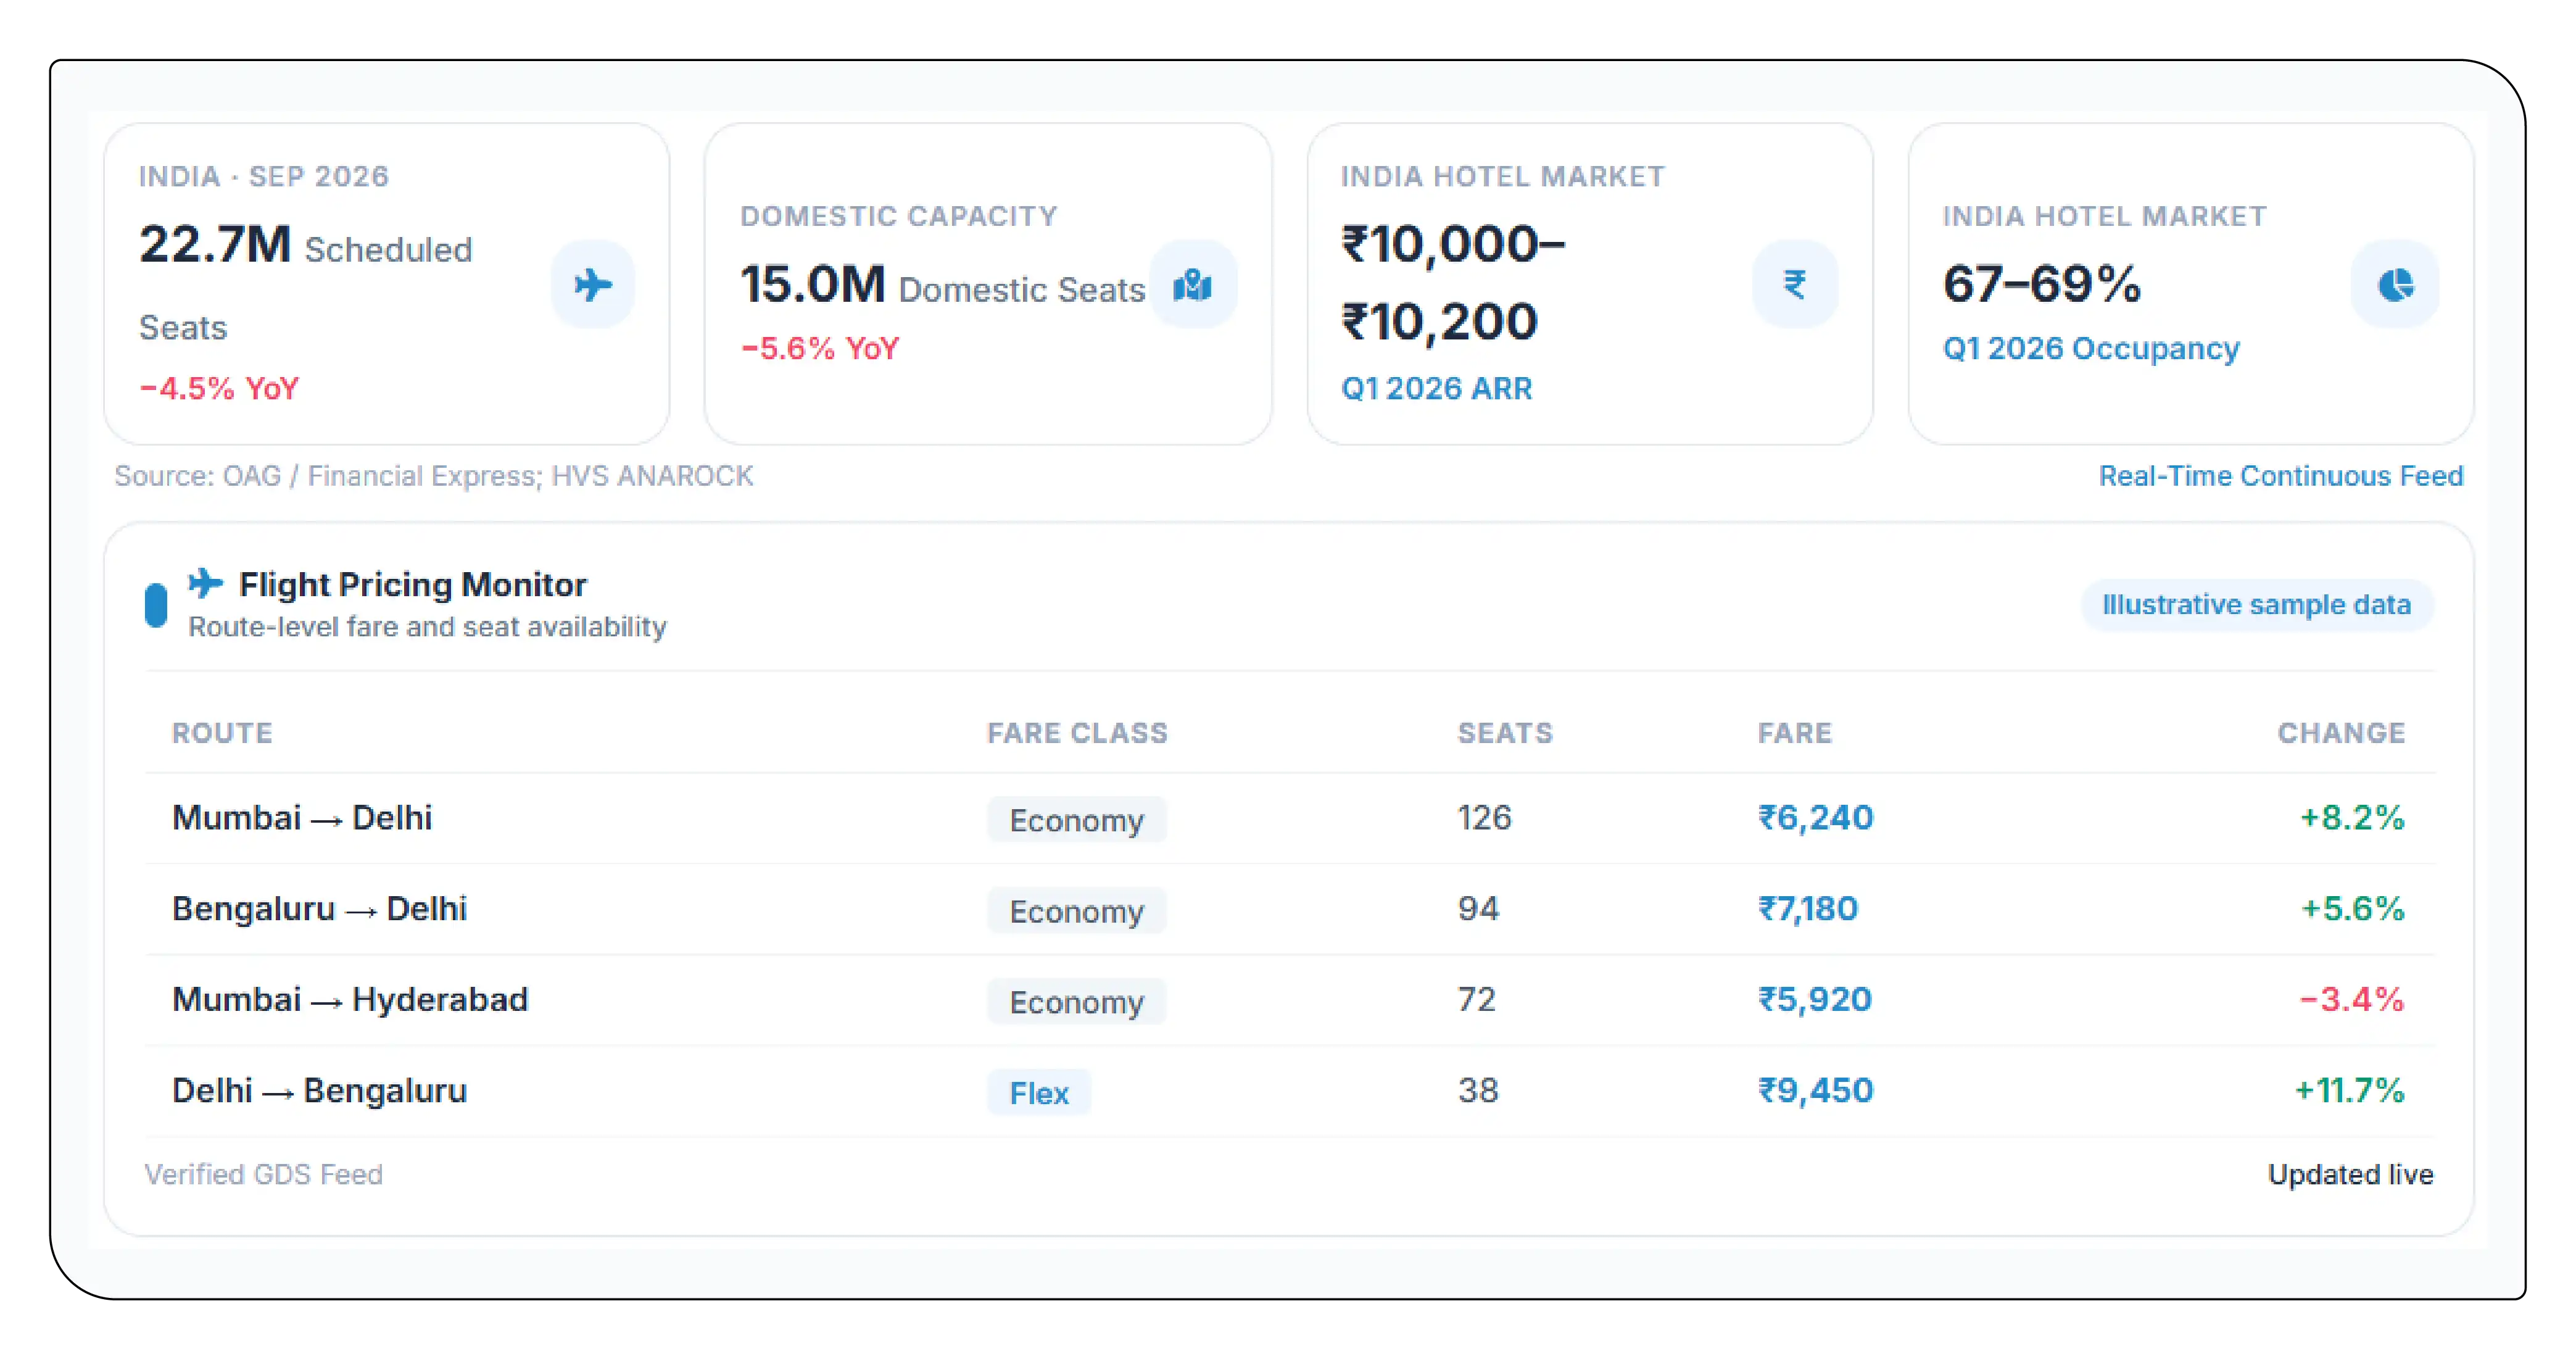
Task: Open the Mumbai → Delhi route row
Action: click(1290, 818)
